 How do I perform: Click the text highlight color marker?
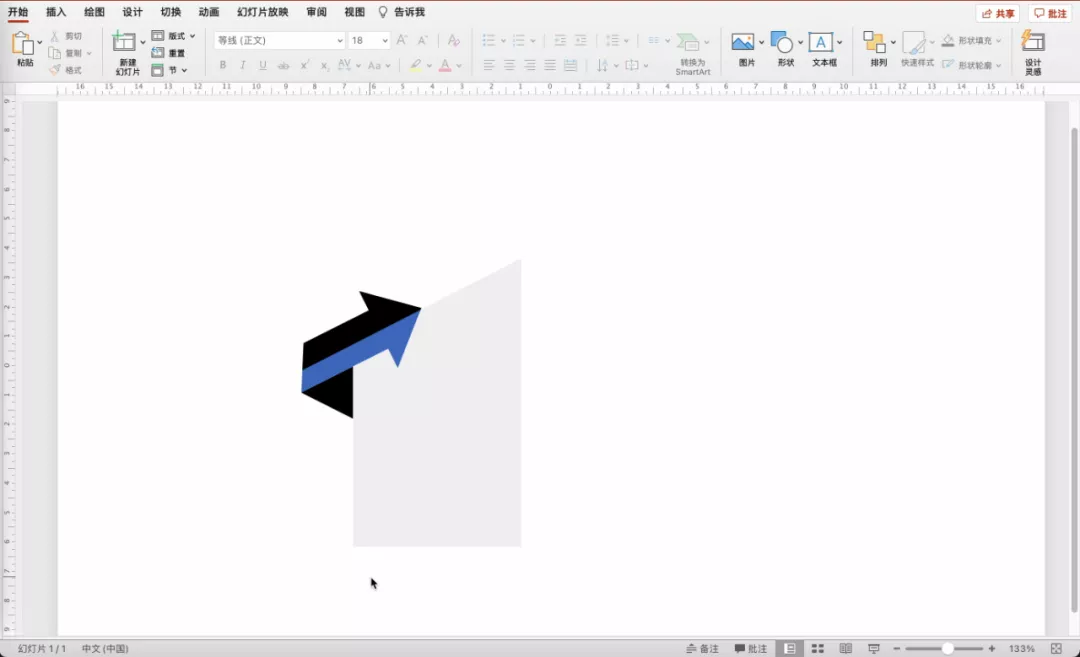click(x=415, y=65)
